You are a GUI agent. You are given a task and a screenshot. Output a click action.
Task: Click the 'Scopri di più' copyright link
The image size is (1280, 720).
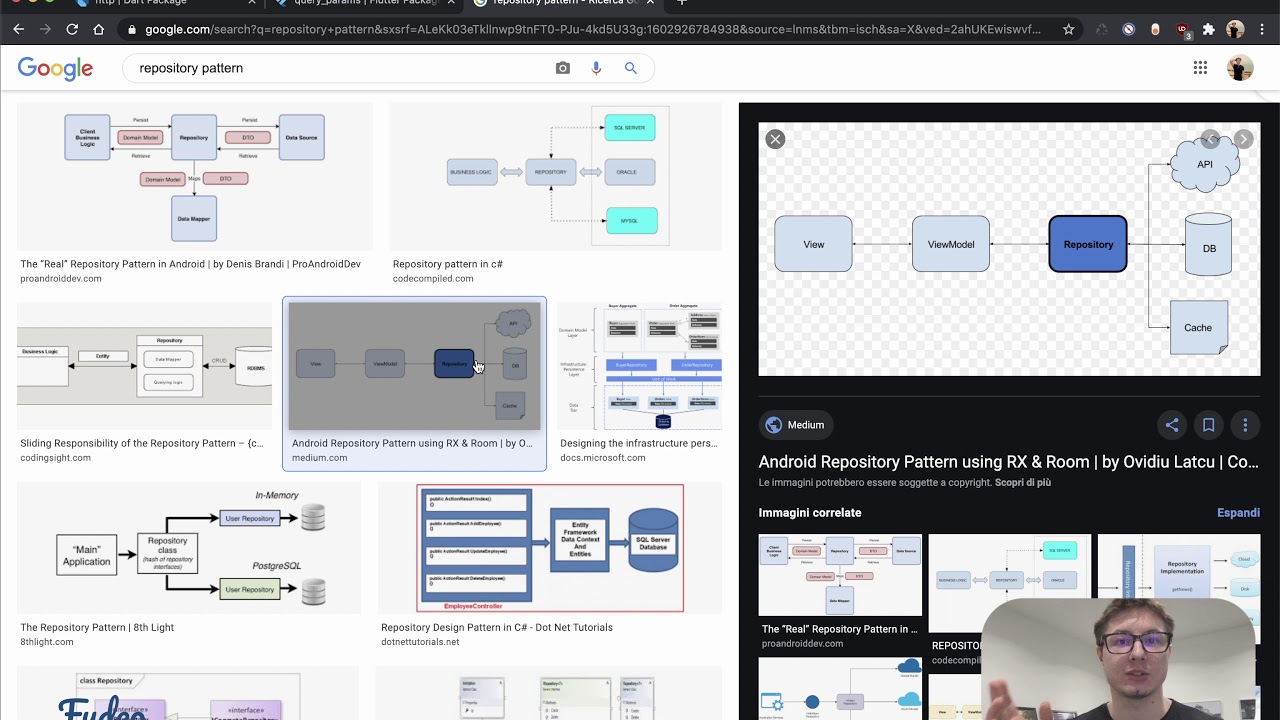pos(1023,483)
